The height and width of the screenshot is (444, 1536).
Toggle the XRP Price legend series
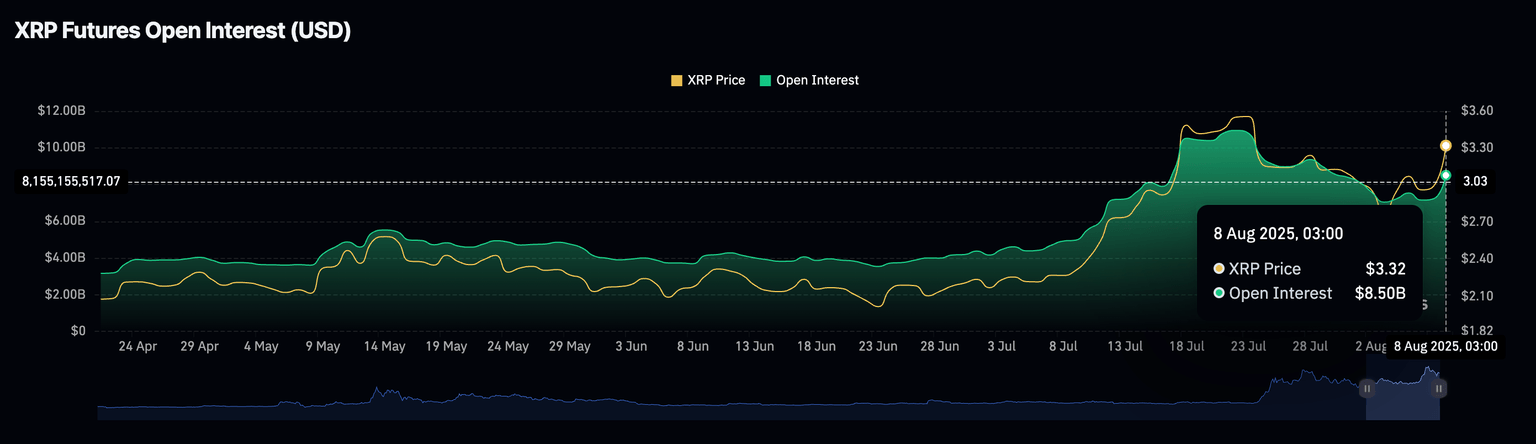click(716, 80)
